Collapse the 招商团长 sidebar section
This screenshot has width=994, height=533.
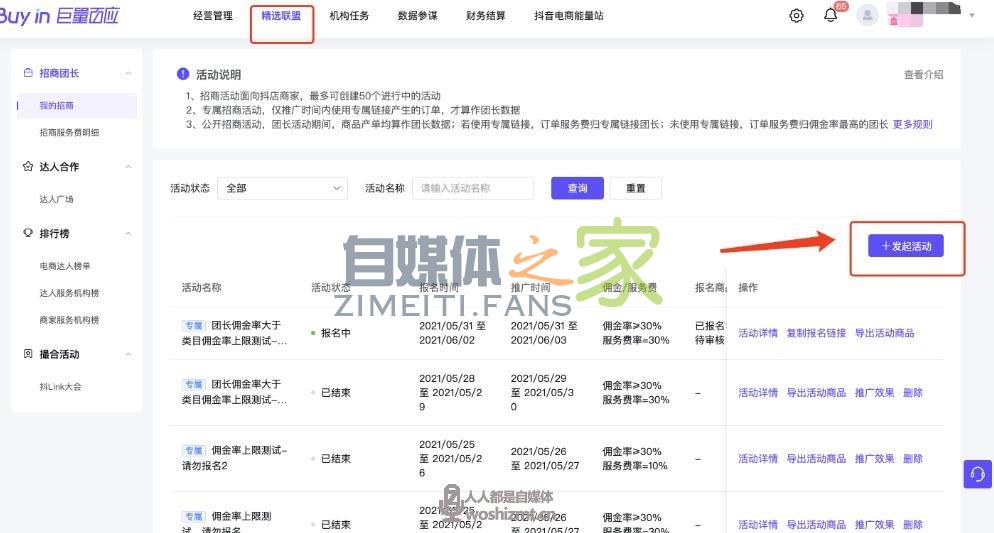[x=128, y=74]
